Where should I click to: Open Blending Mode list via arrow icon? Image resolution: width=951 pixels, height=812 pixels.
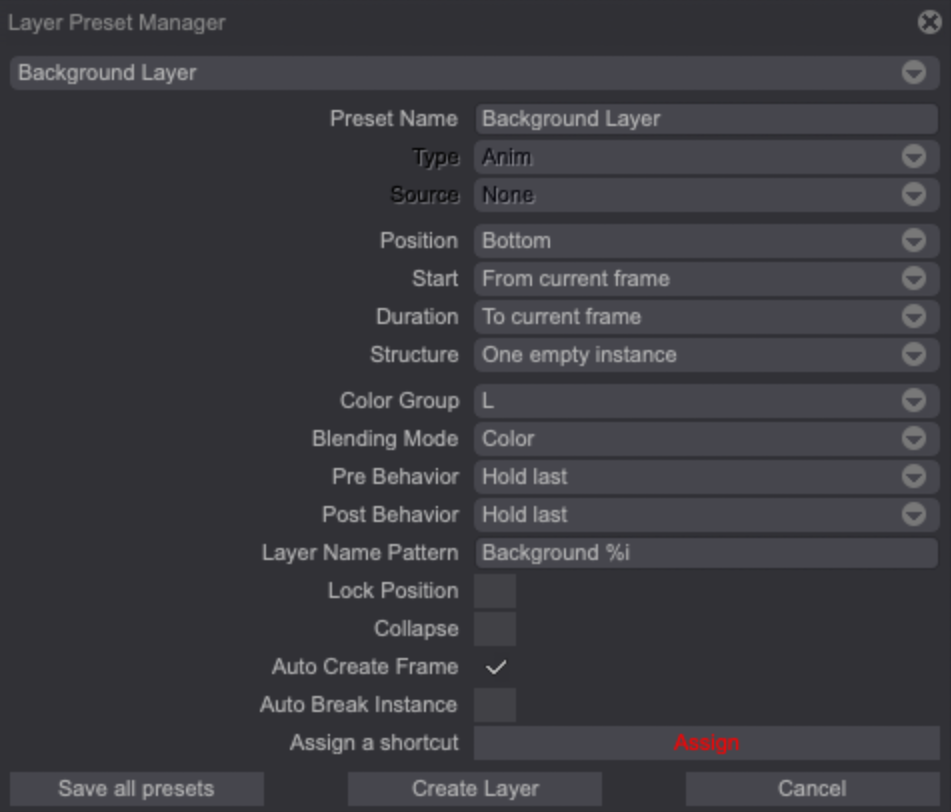tap(913, 439)
